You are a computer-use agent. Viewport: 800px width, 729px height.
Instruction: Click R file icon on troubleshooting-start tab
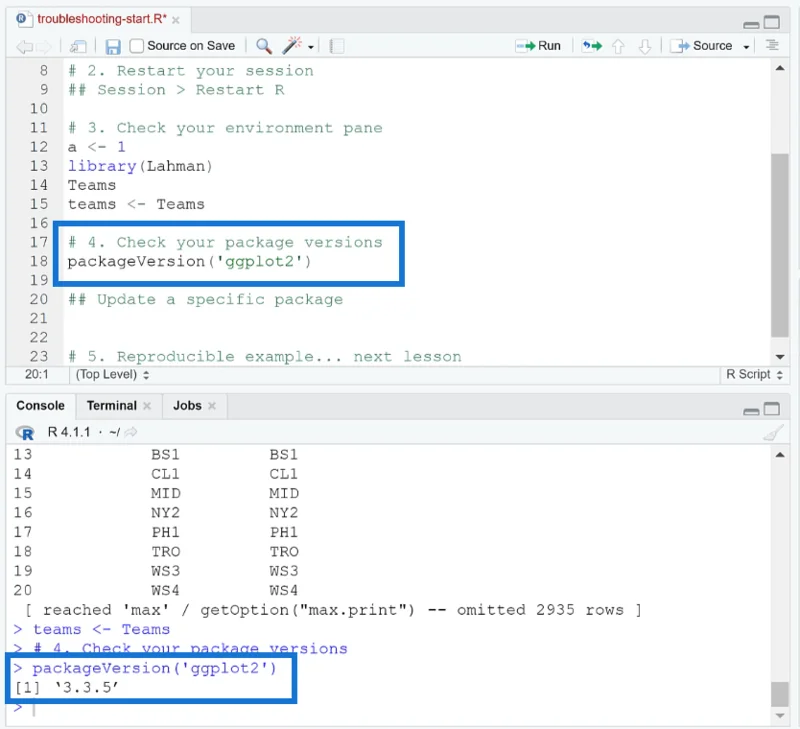pos(22,19)
